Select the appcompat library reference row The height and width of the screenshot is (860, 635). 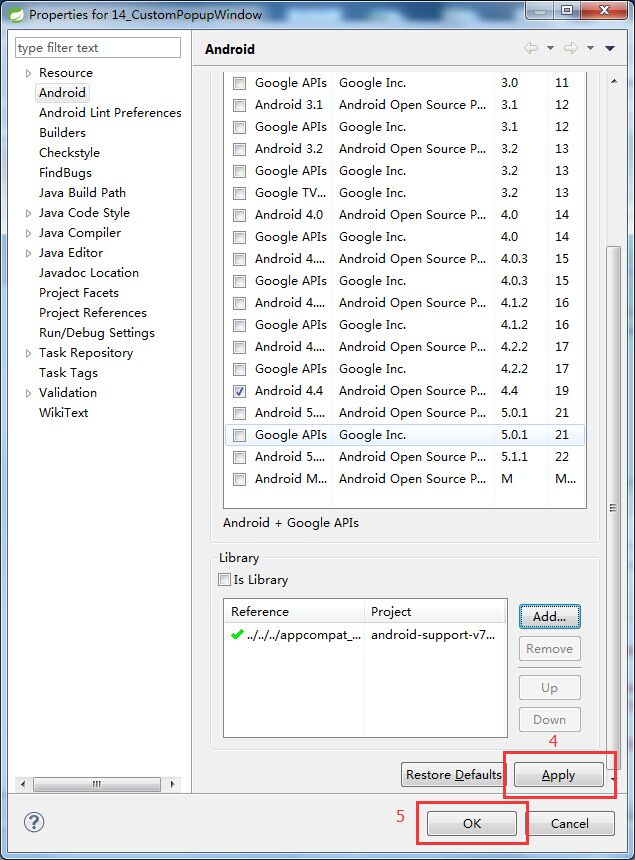[x=365, y=635]
